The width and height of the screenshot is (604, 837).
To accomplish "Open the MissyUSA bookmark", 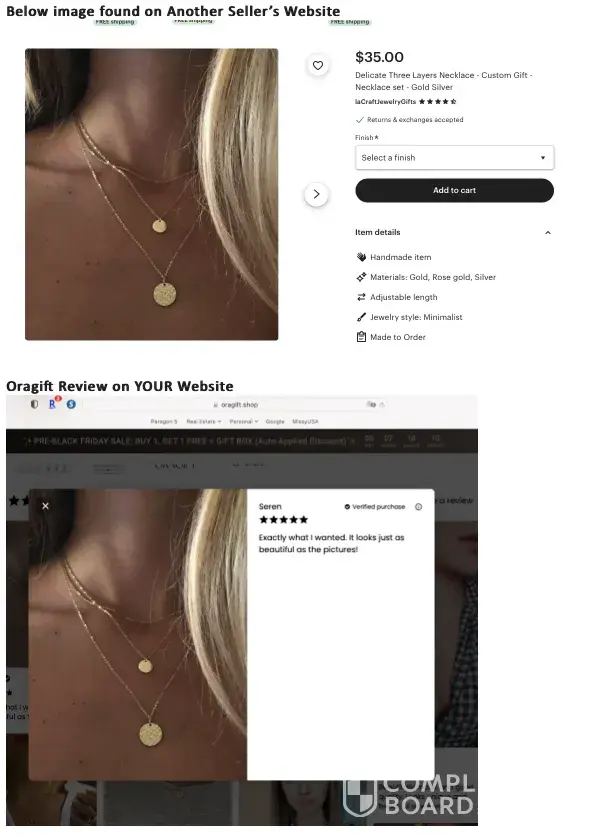I will pos(305,422).
